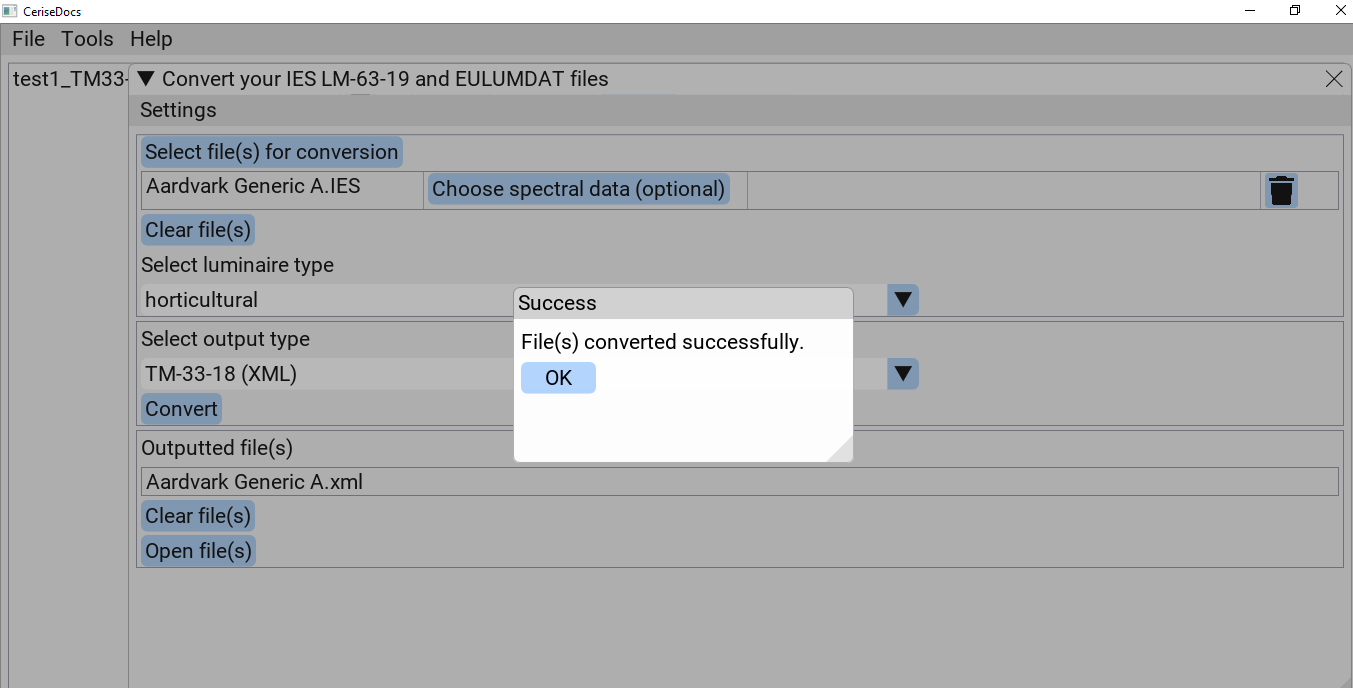The width and height of the screenshot is (1353, 688).
Task: Close the conversion panel with the X
Action: (1334, 79)
